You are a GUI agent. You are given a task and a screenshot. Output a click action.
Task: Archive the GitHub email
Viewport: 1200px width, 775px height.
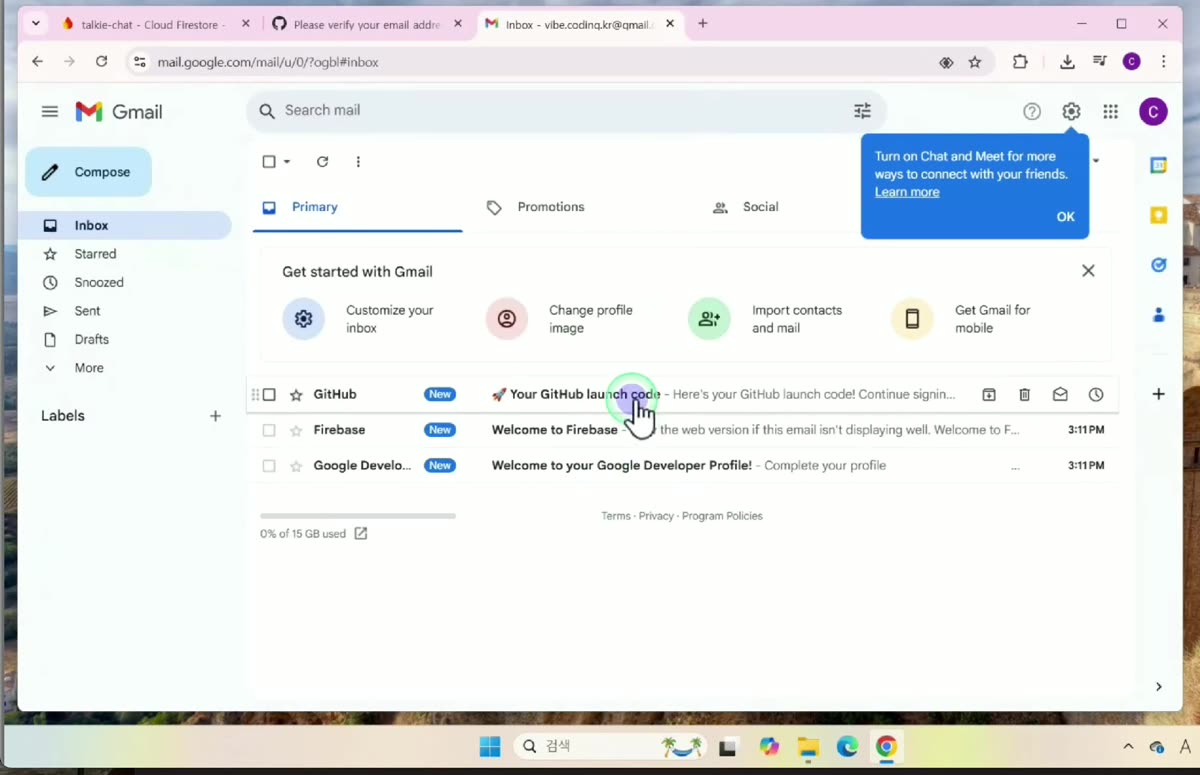point(989,395)
